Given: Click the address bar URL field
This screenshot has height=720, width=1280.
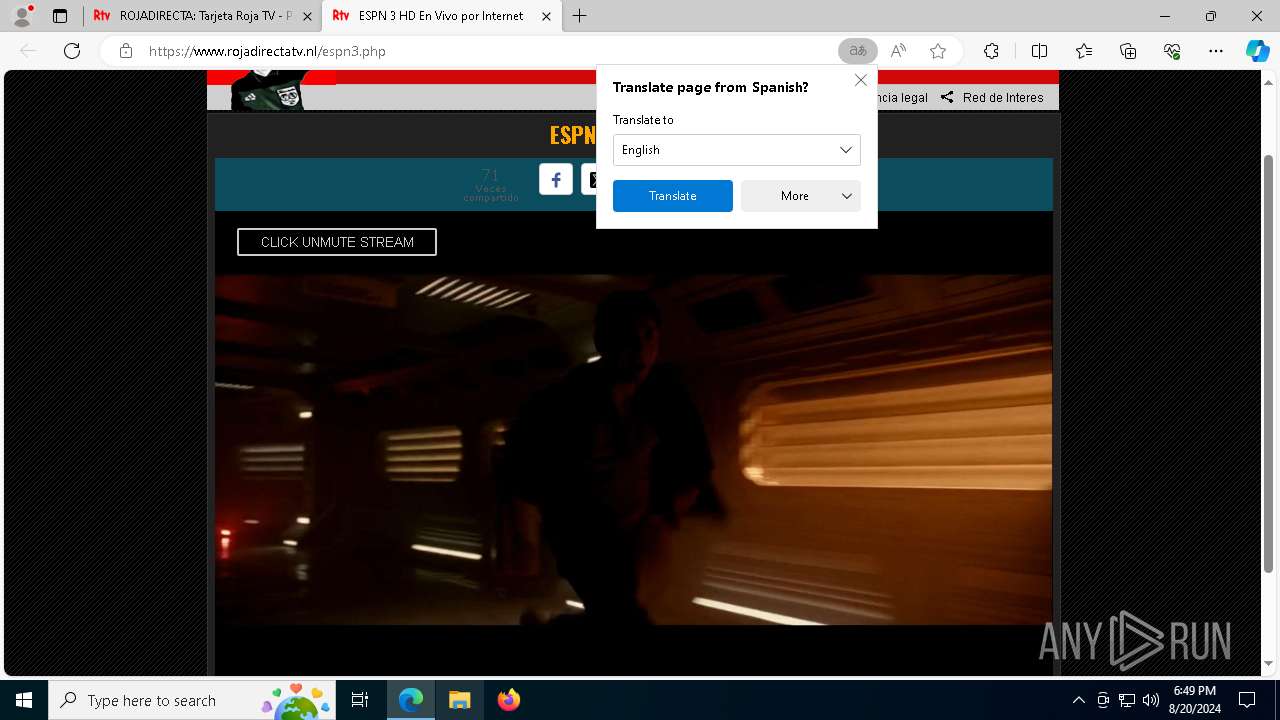Looking at the screenshot, I should tap(480, 51).
